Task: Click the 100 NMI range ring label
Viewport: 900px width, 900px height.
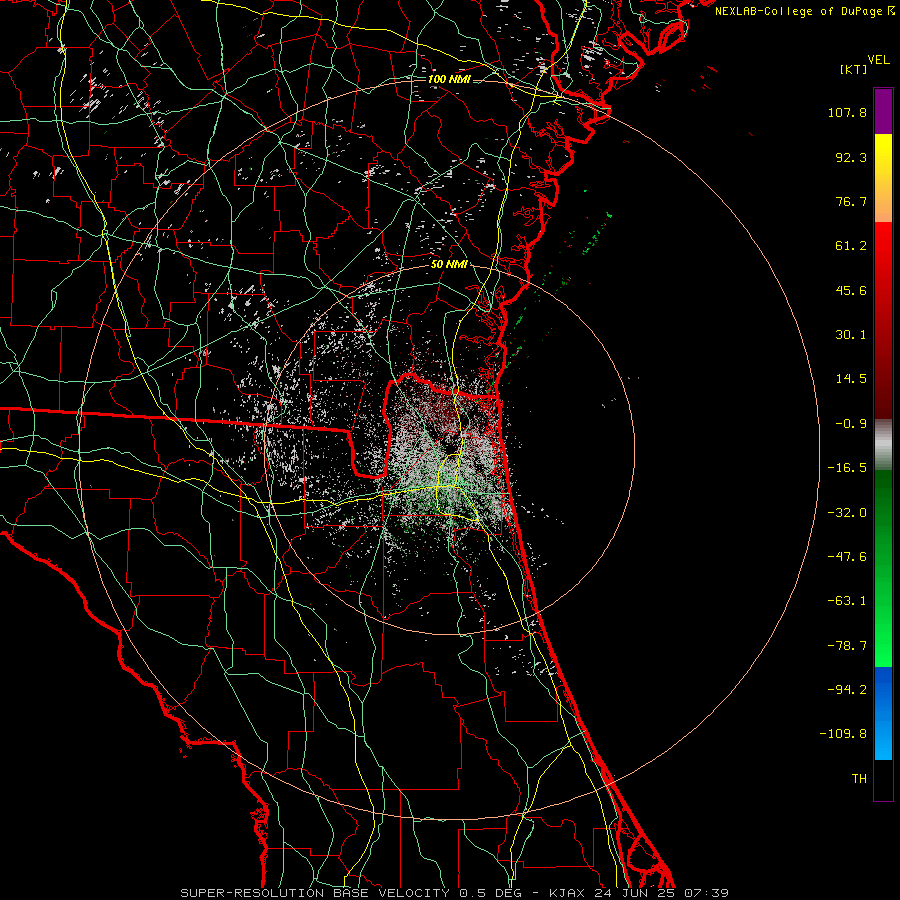Action: [x=449, y=79]
